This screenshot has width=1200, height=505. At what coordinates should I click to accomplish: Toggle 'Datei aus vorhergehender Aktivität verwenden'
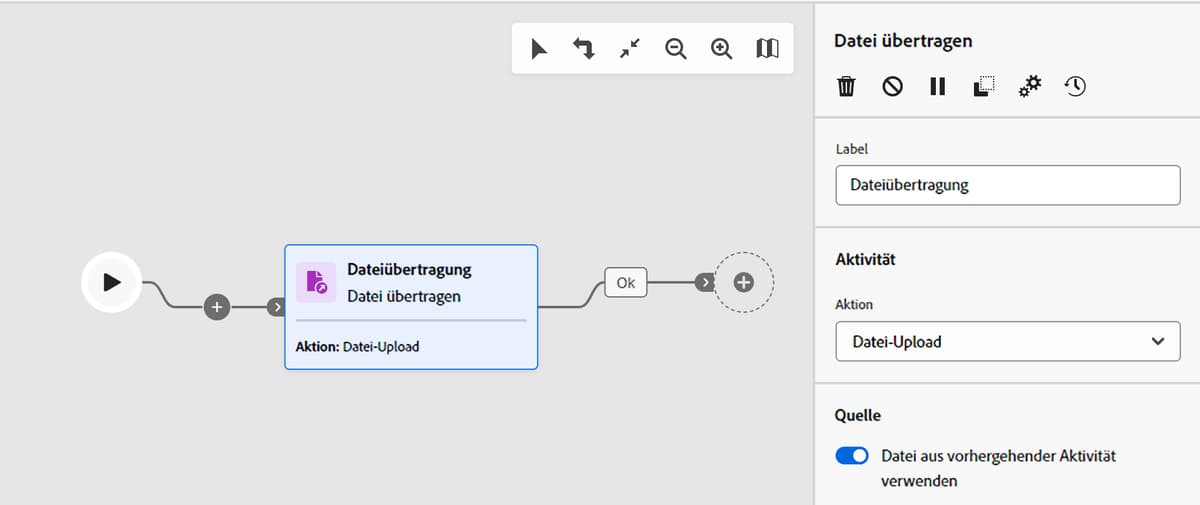click(x=852, y=456)
